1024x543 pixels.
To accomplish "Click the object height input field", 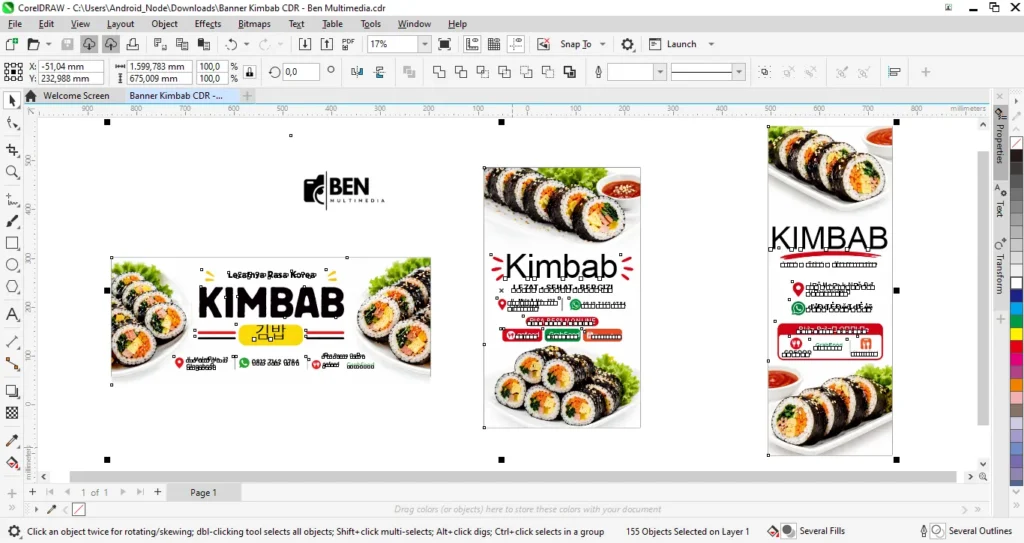I will pyautogui.click(x=160, y=78).
